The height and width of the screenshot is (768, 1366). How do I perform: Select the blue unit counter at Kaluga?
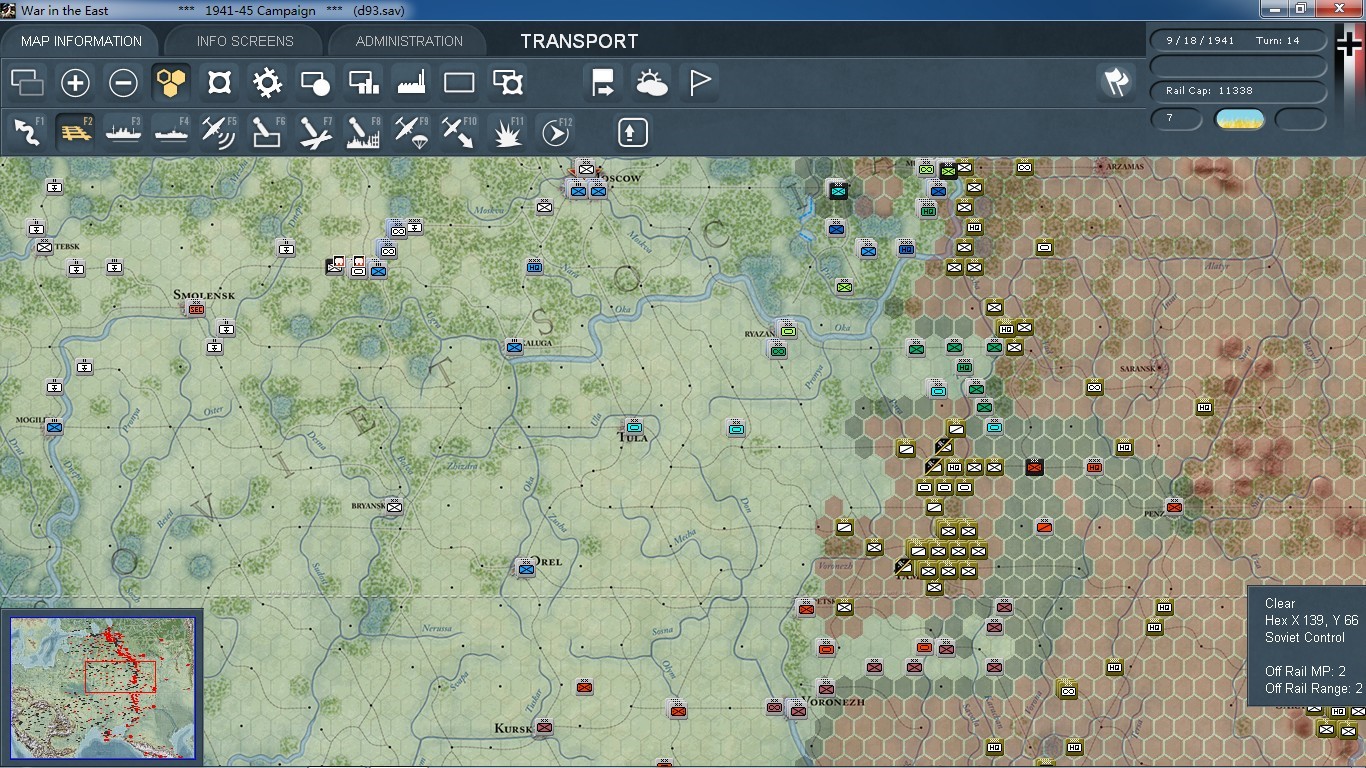tap(514, 347)
